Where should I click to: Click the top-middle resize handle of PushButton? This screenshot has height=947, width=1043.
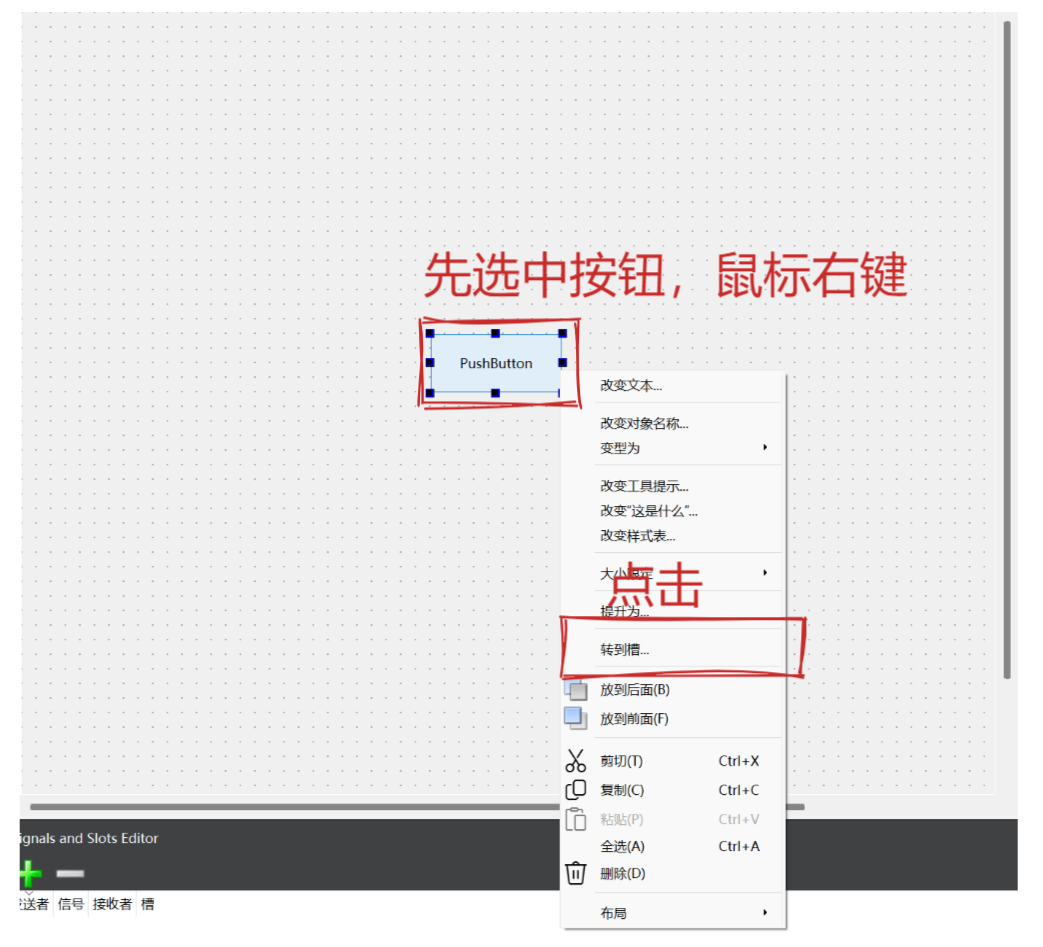coord(496,334)
